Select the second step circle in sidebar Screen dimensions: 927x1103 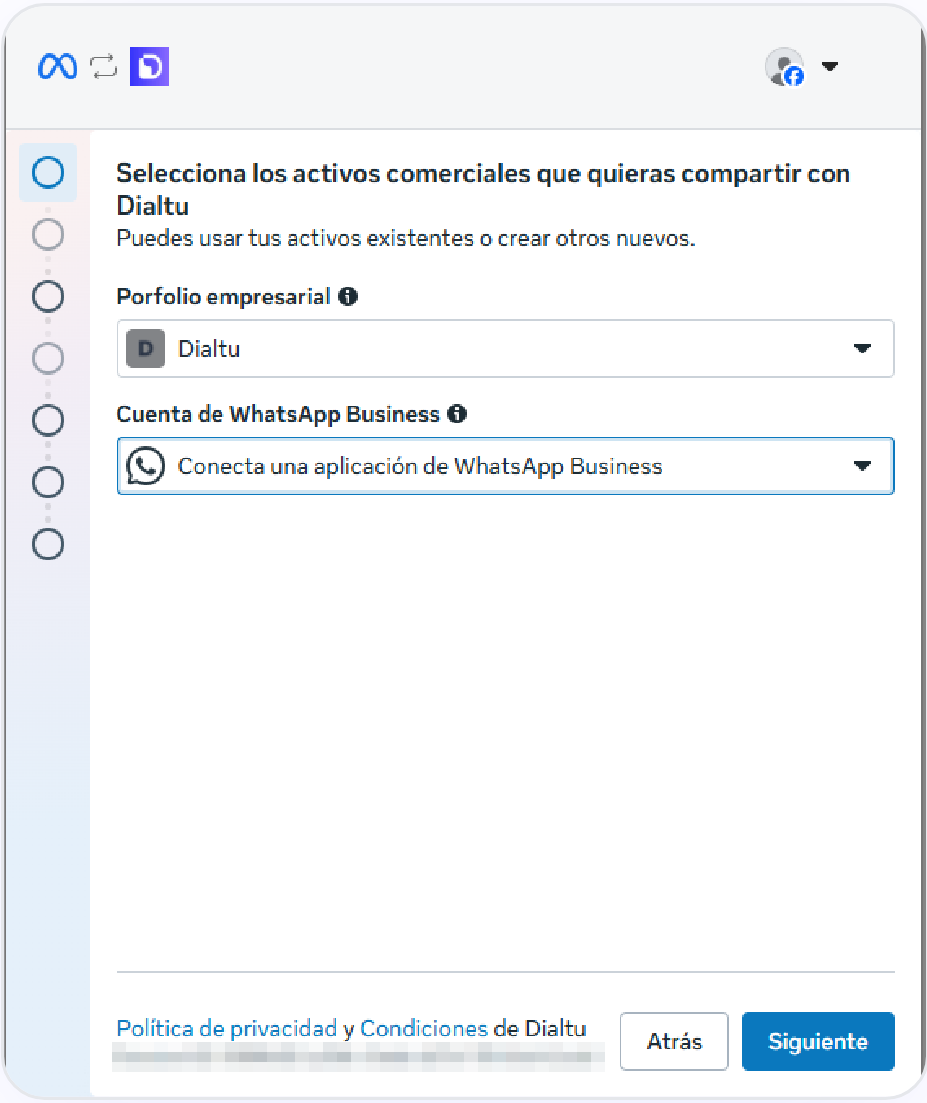tap(48, 234)
